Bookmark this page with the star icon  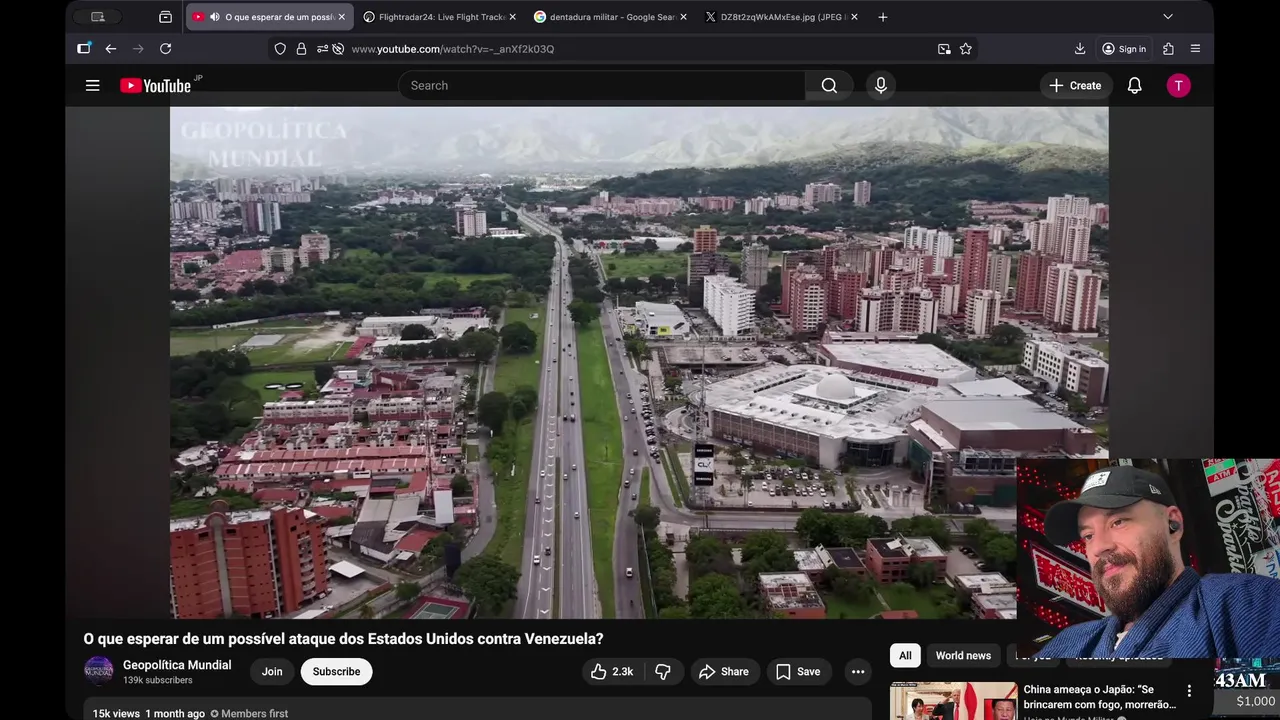[x=966, y=49]
